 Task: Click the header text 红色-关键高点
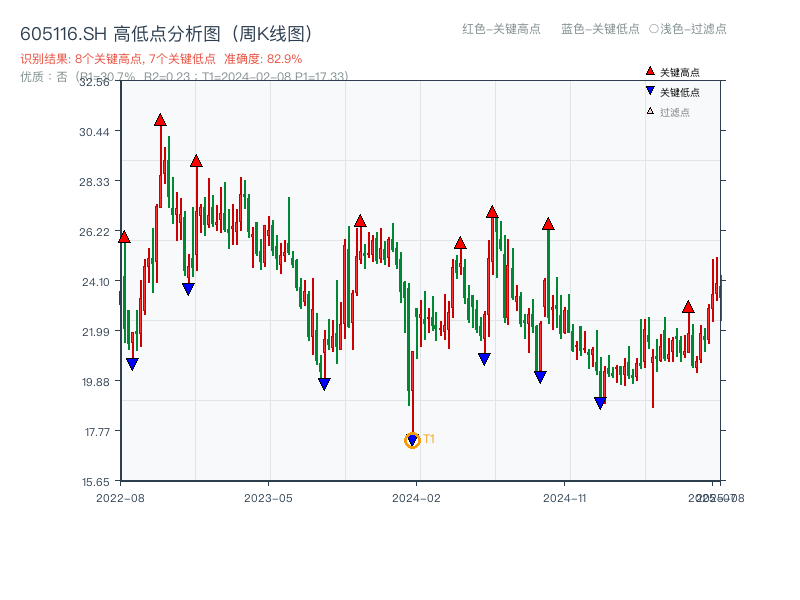pos(501,29)
